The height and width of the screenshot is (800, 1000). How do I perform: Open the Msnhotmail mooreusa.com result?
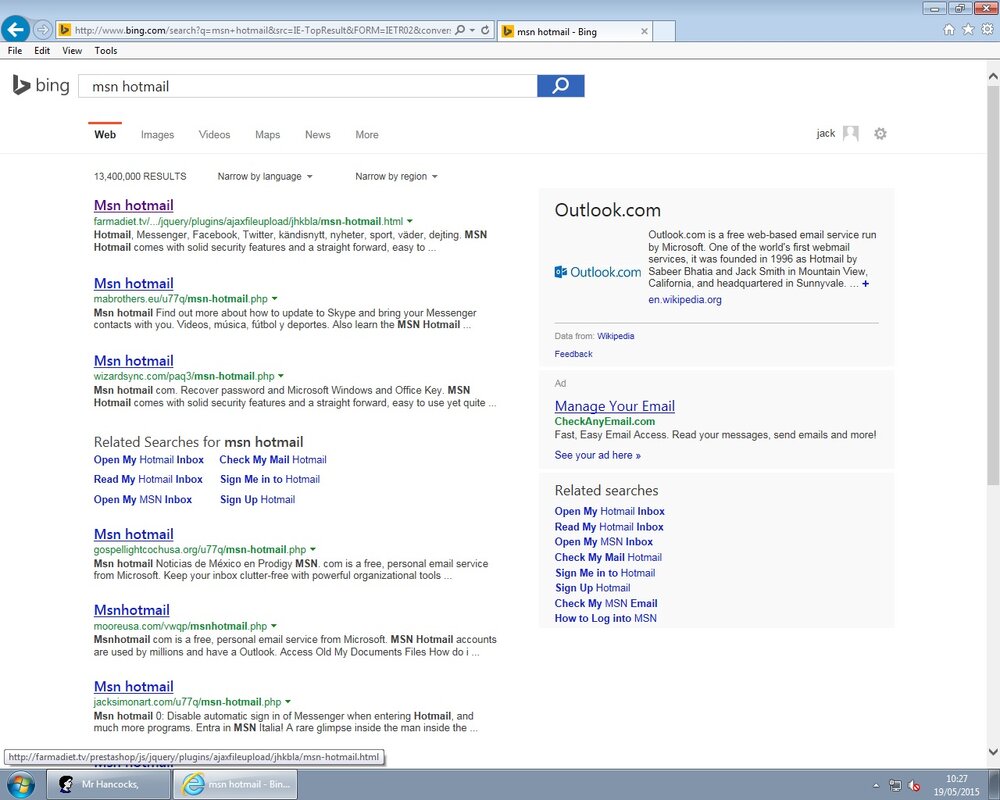(131, 610)
